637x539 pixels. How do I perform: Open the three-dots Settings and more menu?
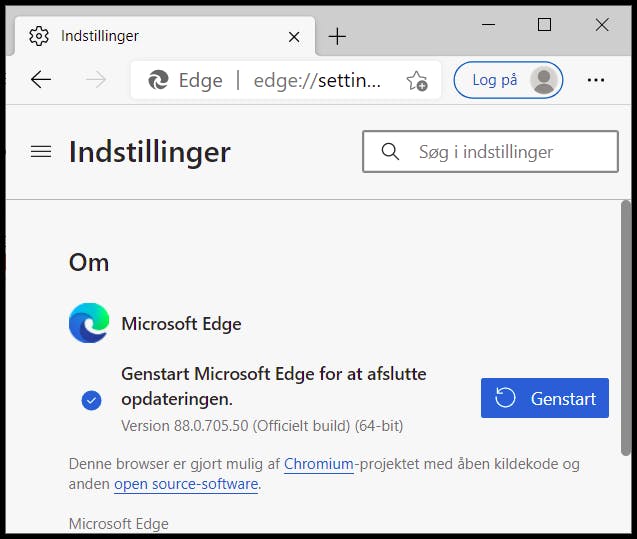click(x=596, y=80)
